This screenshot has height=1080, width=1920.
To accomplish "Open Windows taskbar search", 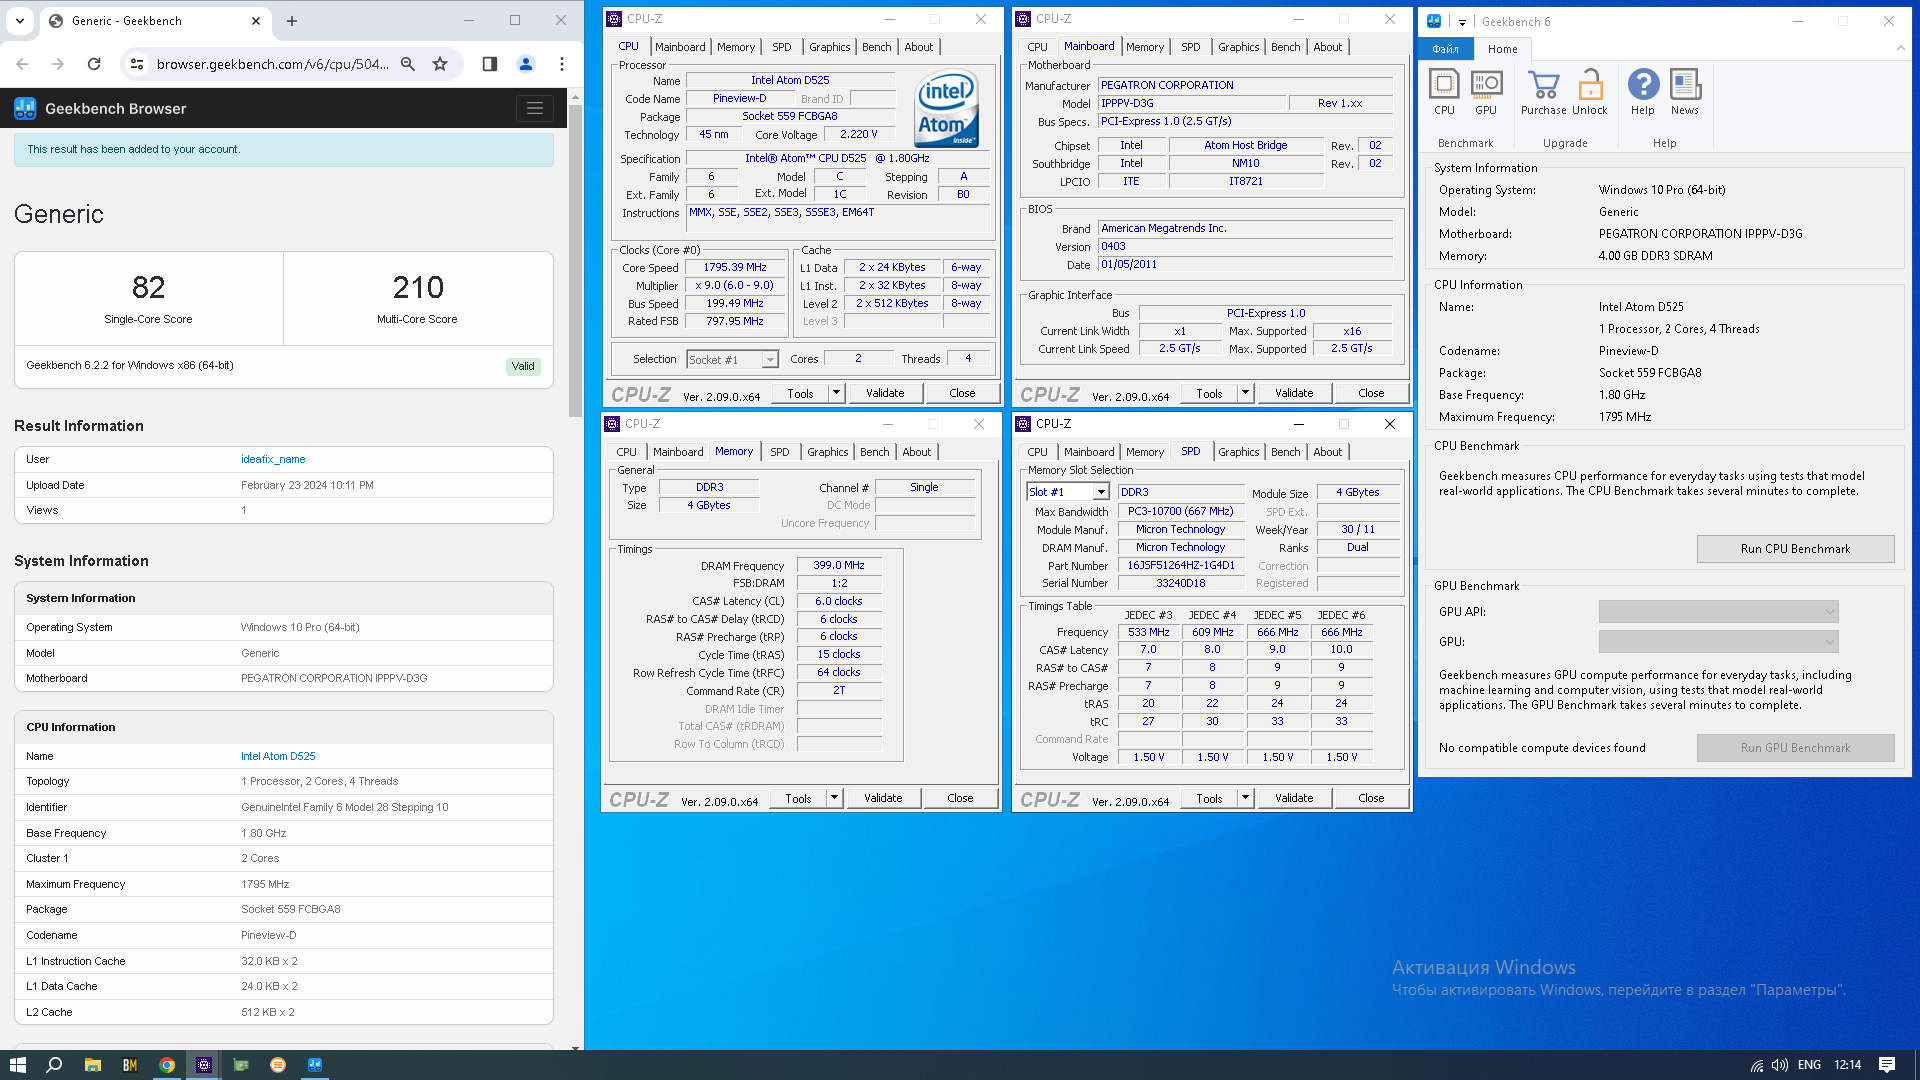I will click(54, 1065).
